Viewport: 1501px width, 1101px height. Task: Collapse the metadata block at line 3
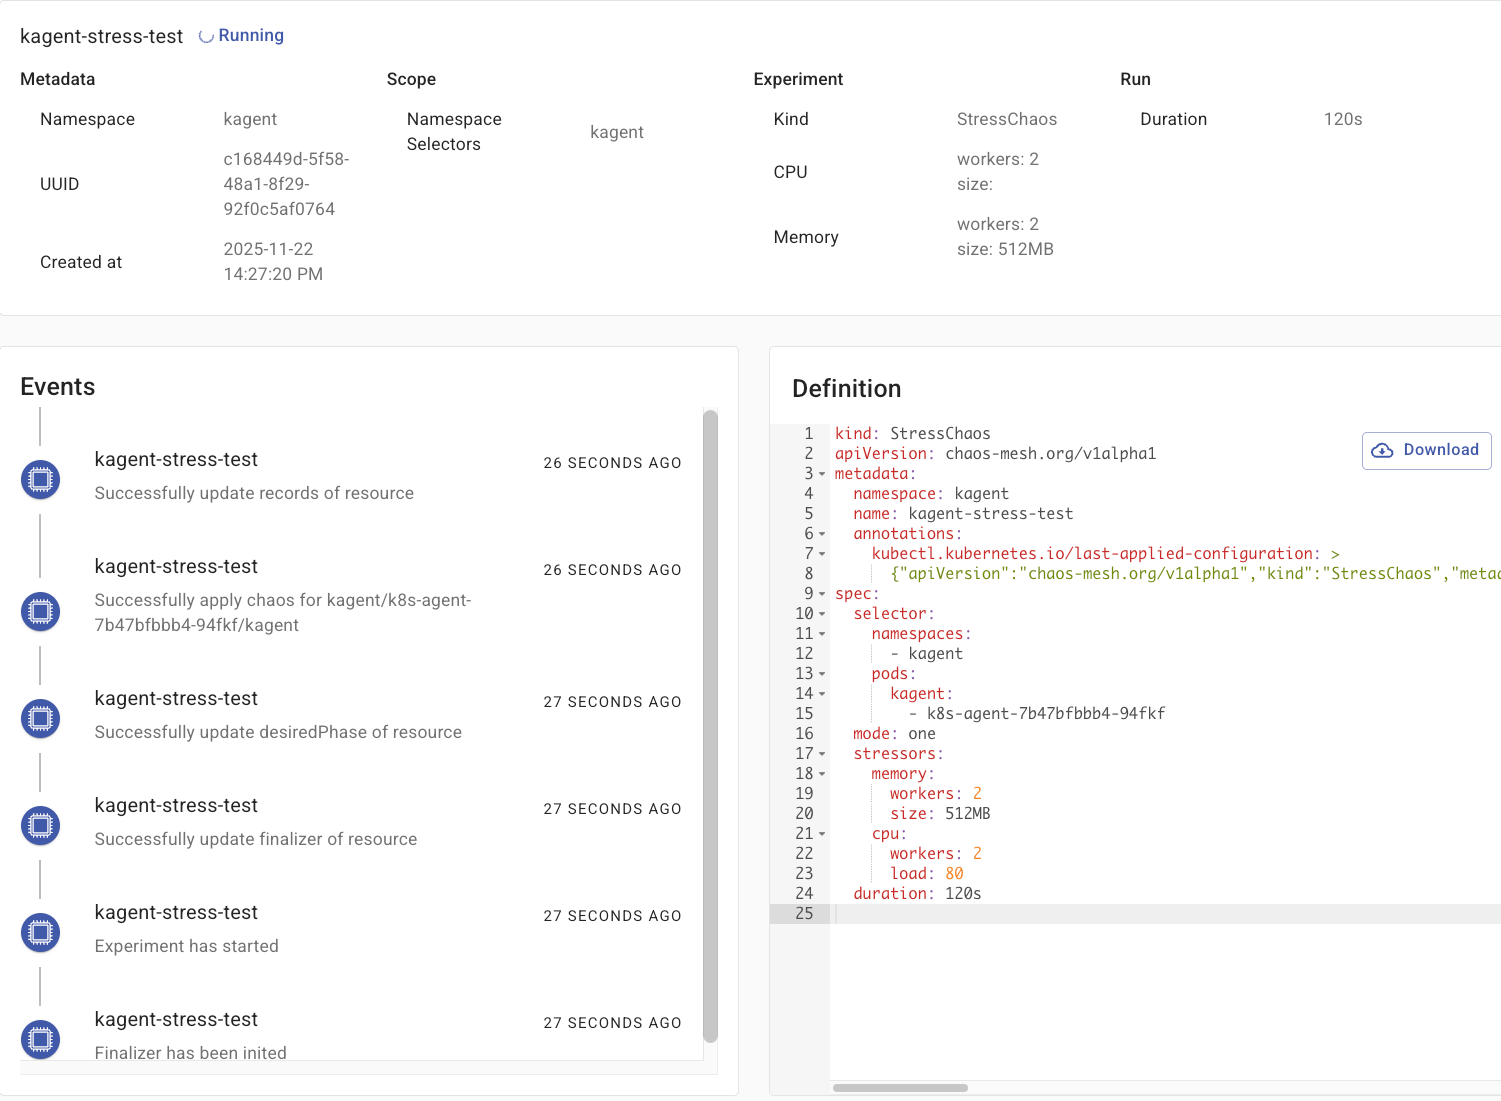tap(822, 474)
